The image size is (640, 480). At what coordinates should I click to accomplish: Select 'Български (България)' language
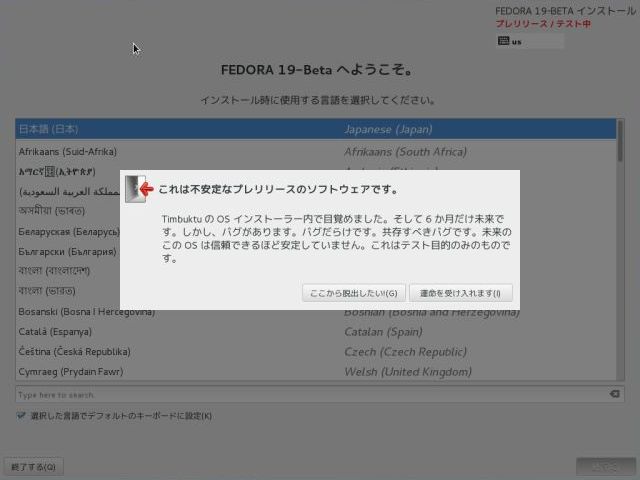68,251
